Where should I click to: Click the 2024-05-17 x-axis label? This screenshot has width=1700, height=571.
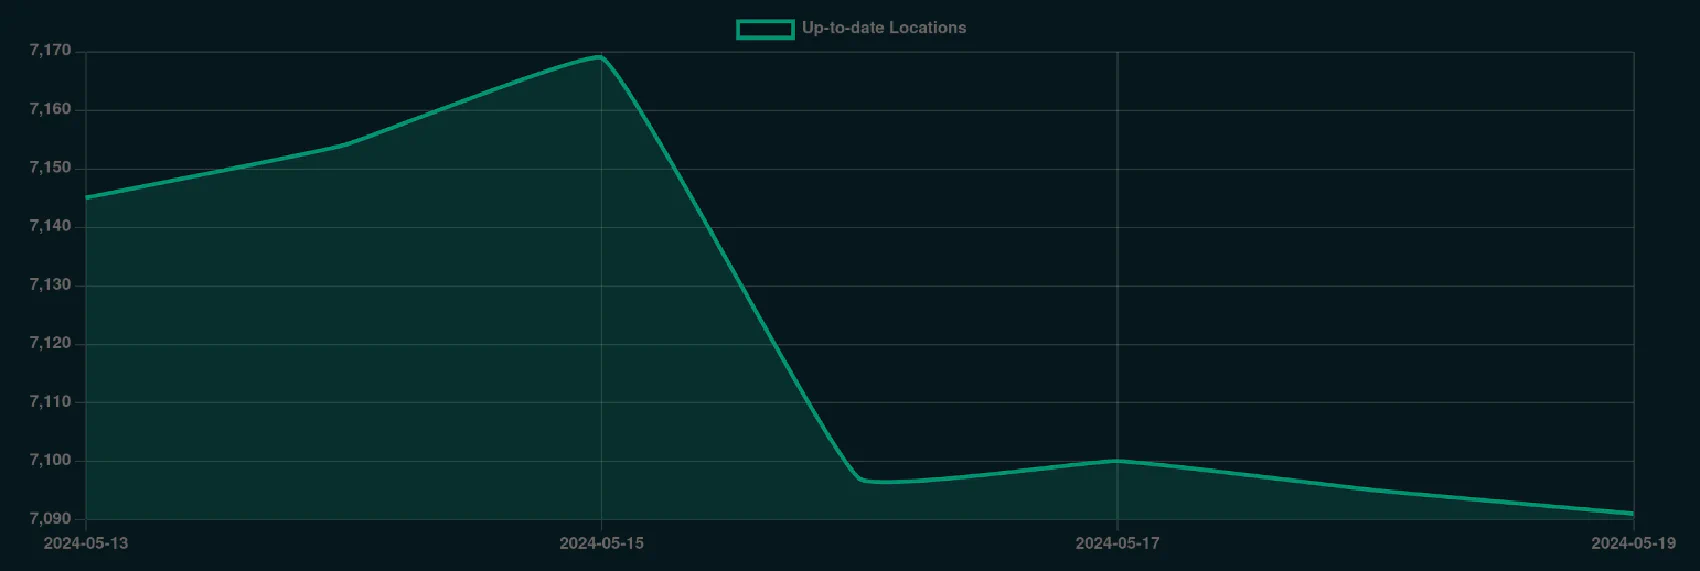tap(1117, 543)
